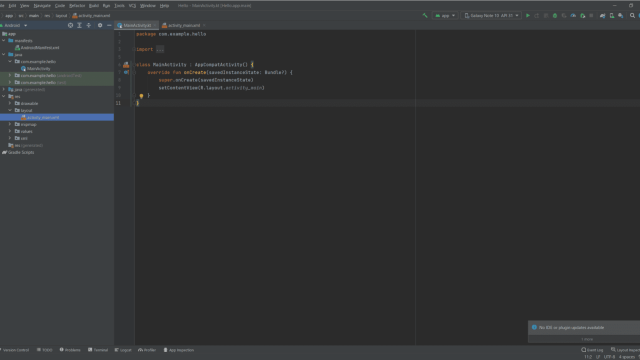The height and width of the screenshot is (360, 640).
Task: Click the 'layout' breadcrumb in navigation bar
Action: 61,16
